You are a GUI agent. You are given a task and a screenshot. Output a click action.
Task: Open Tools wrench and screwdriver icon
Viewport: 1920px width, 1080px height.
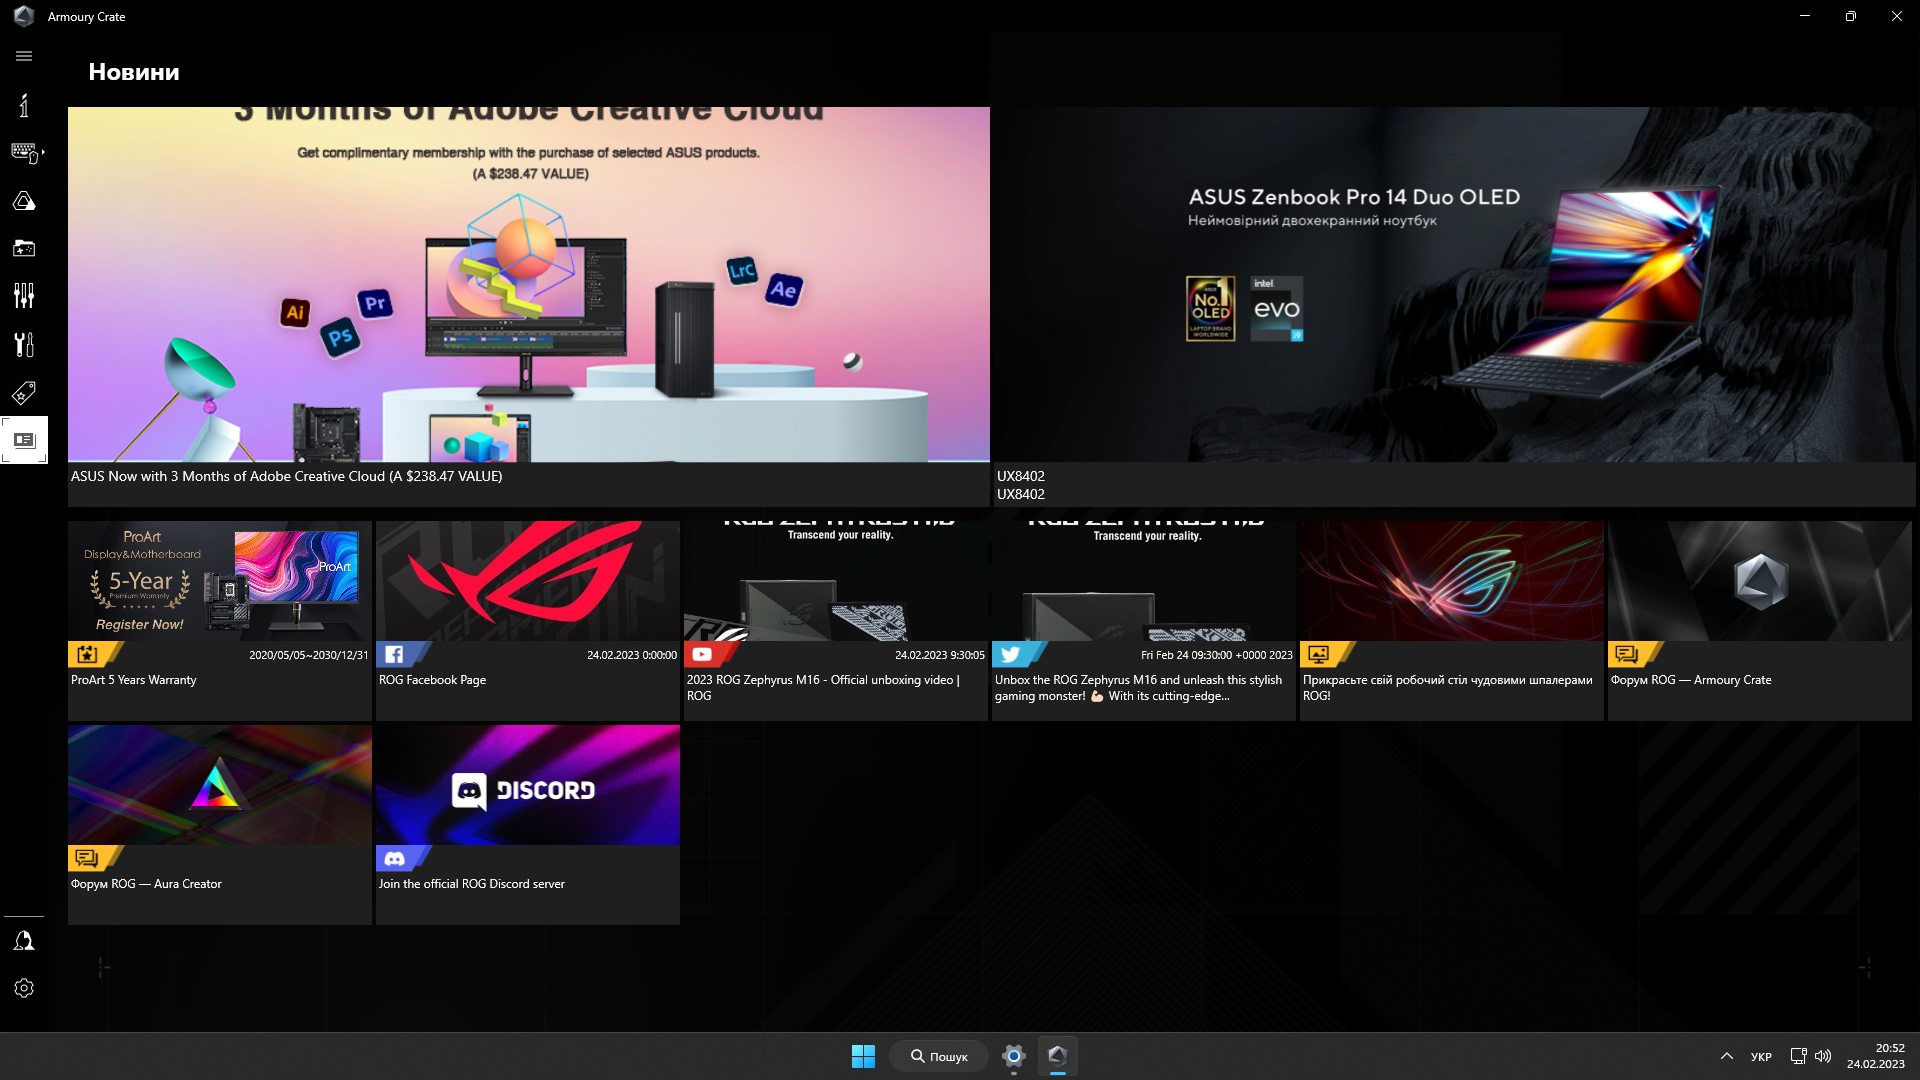click(24, 344)
